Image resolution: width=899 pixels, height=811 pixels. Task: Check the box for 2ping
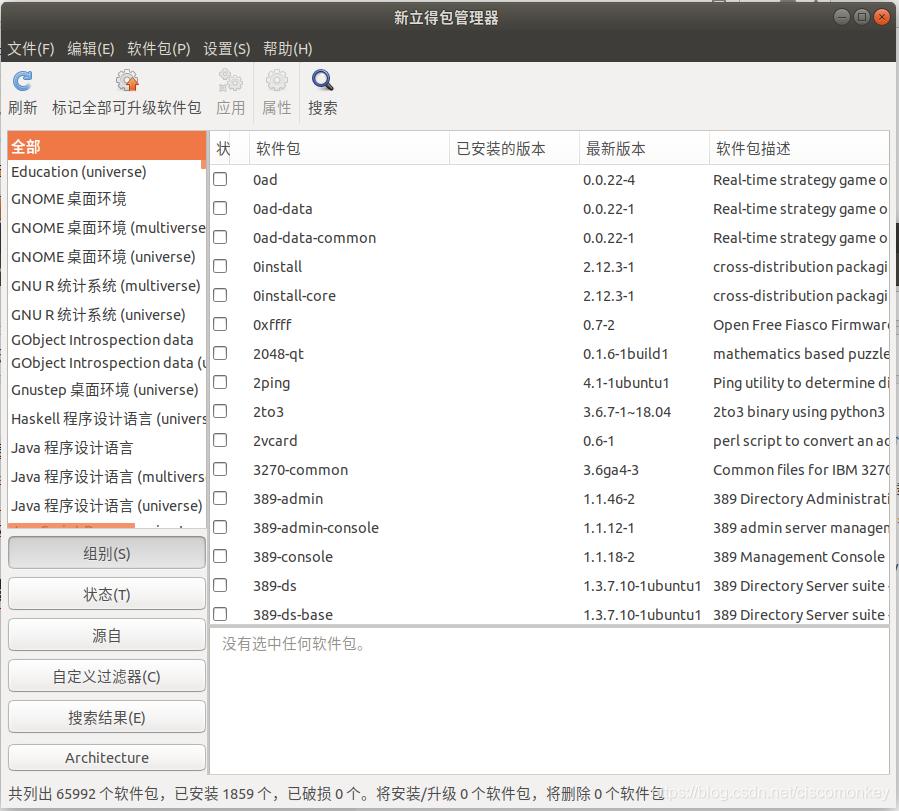[220, 382]
